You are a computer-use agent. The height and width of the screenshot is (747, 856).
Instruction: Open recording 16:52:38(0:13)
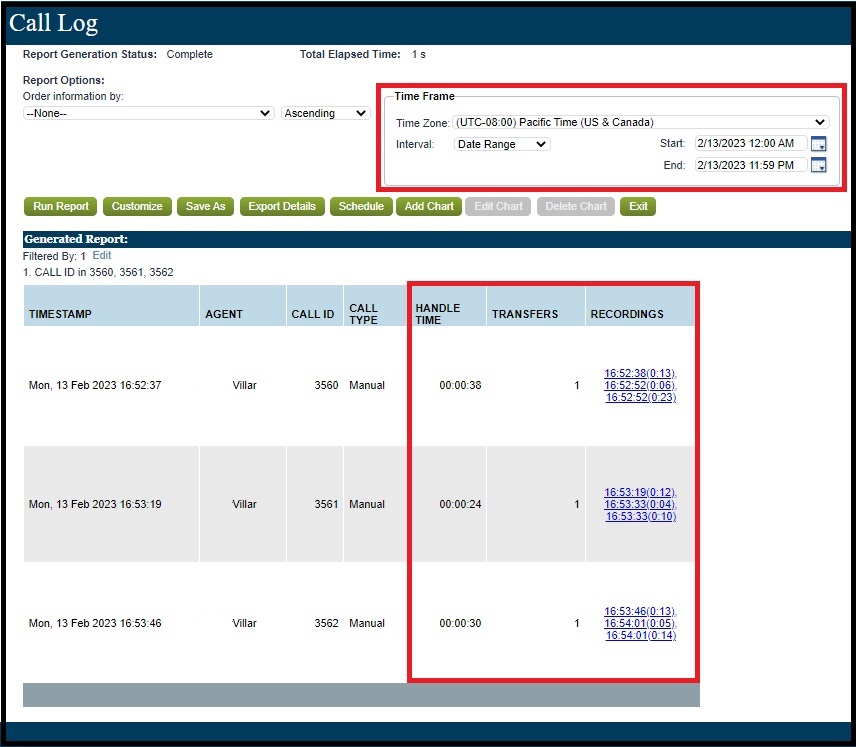(640, 374)
